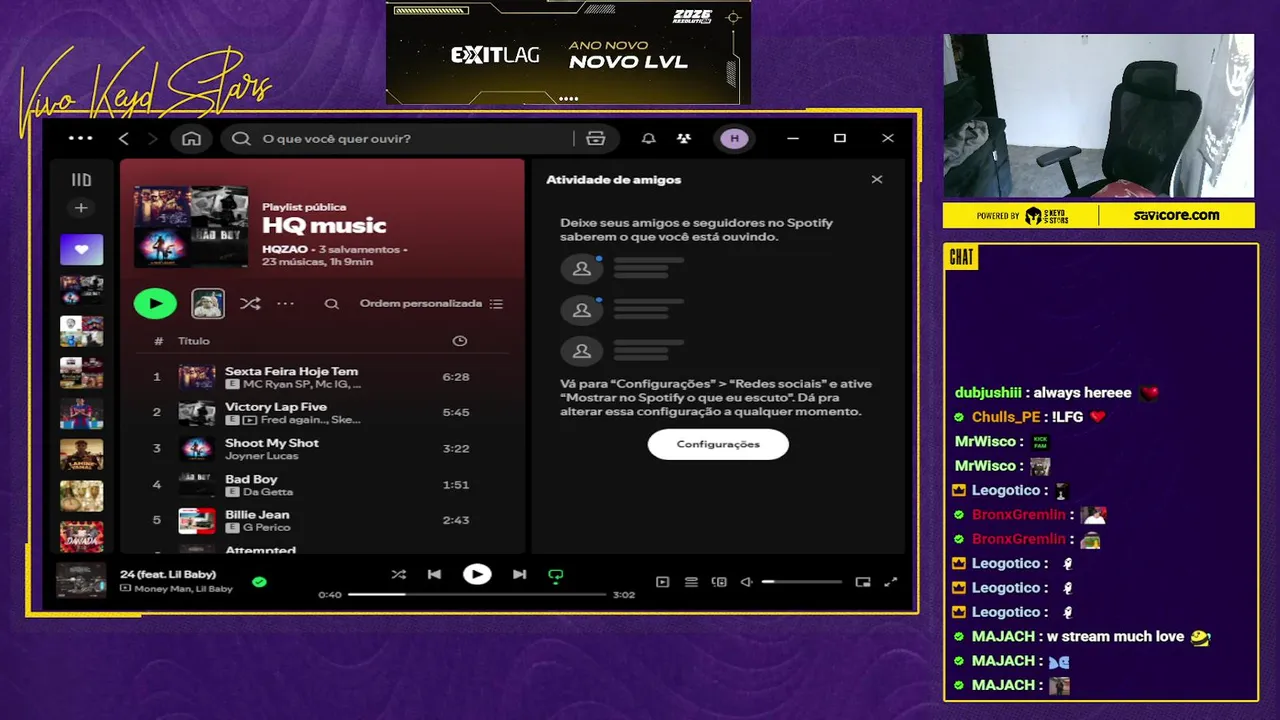Click the artist picture next to the play button
This screenshot has height=720, width=1280.
pyautogui.click(x=208, y=303)
